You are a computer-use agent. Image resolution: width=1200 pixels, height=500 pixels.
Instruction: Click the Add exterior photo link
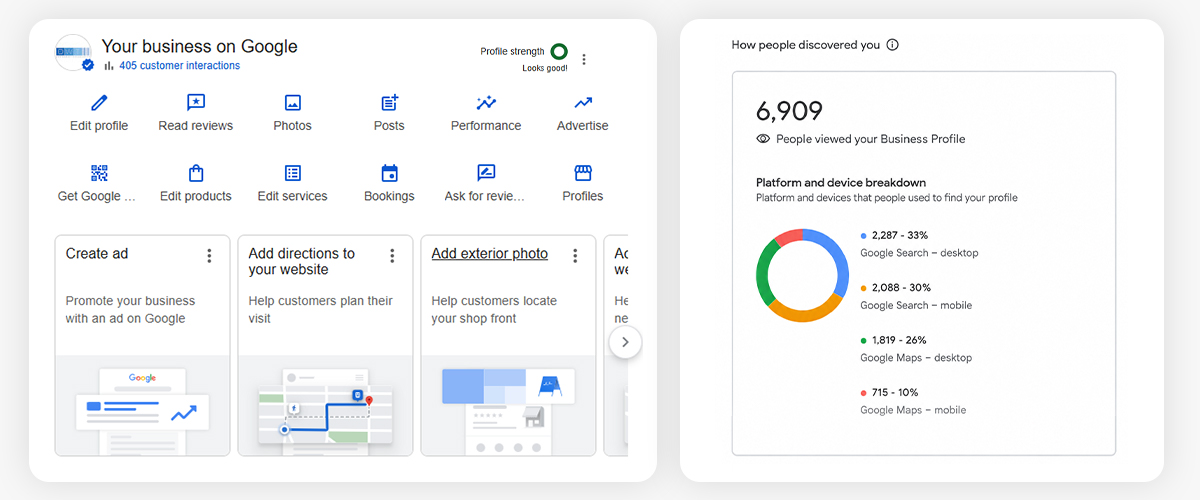tap(489, 254)
